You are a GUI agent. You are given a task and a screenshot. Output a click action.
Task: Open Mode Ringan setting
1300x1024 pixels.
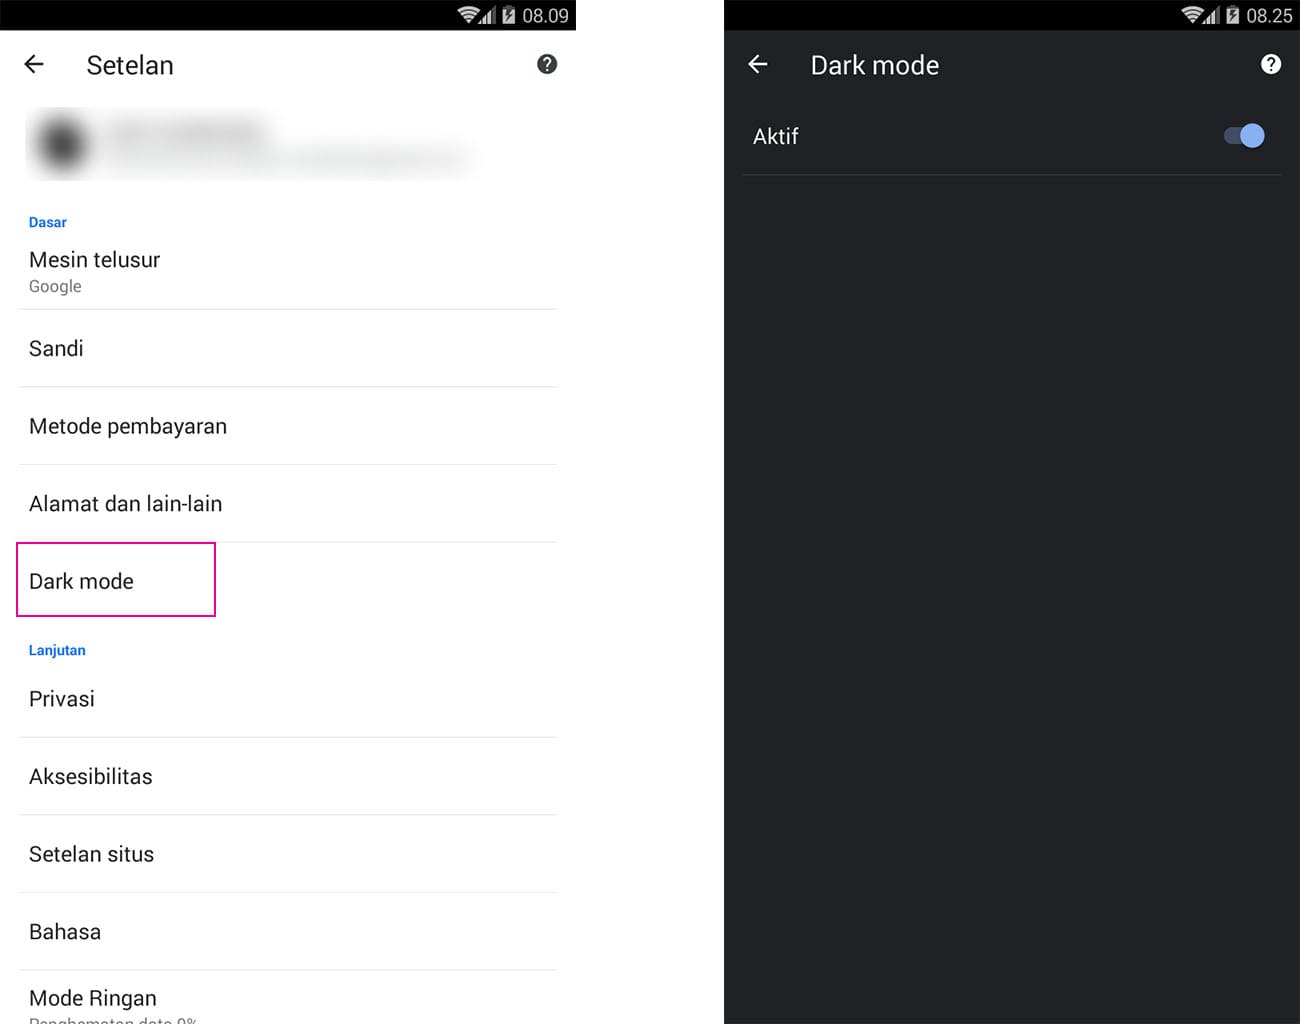[x=93, y=1000]
